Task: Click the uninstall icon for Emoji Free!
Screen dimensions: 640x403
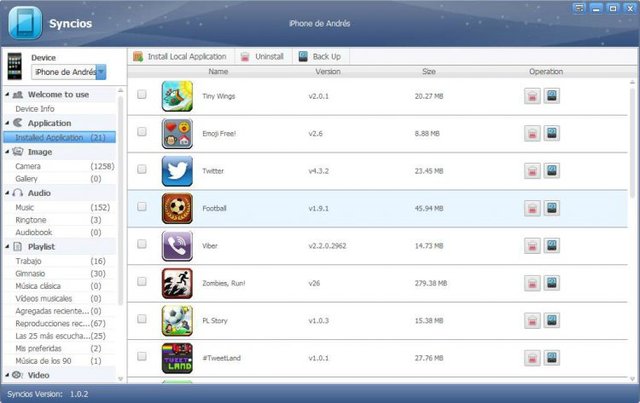Action: [x=532, y=134]
